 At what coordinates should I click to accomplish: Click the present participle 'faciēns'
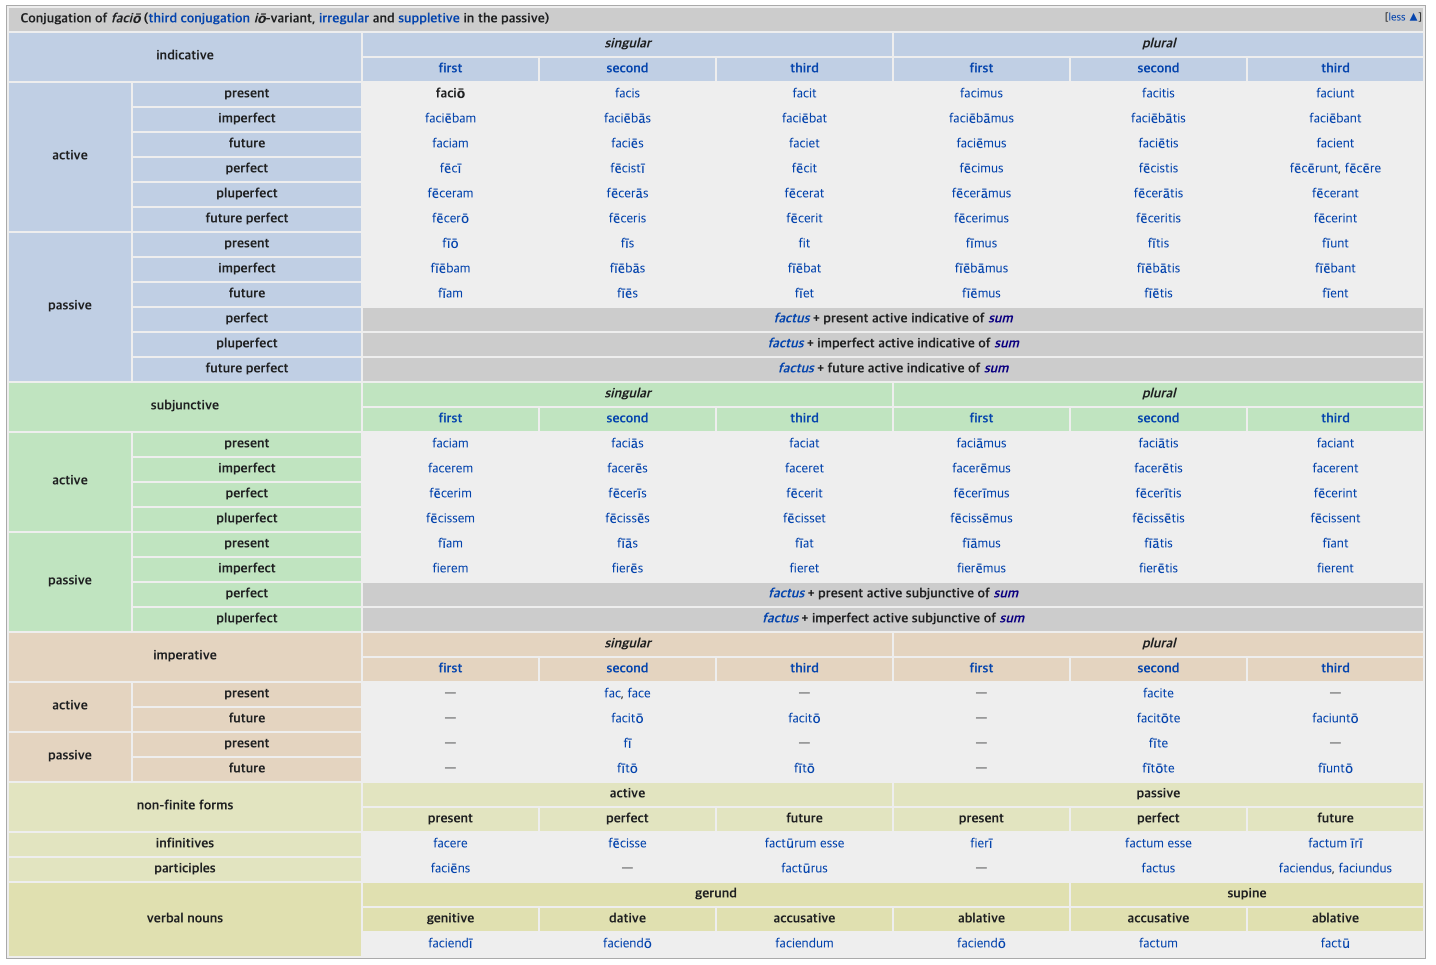pos(450,868)
